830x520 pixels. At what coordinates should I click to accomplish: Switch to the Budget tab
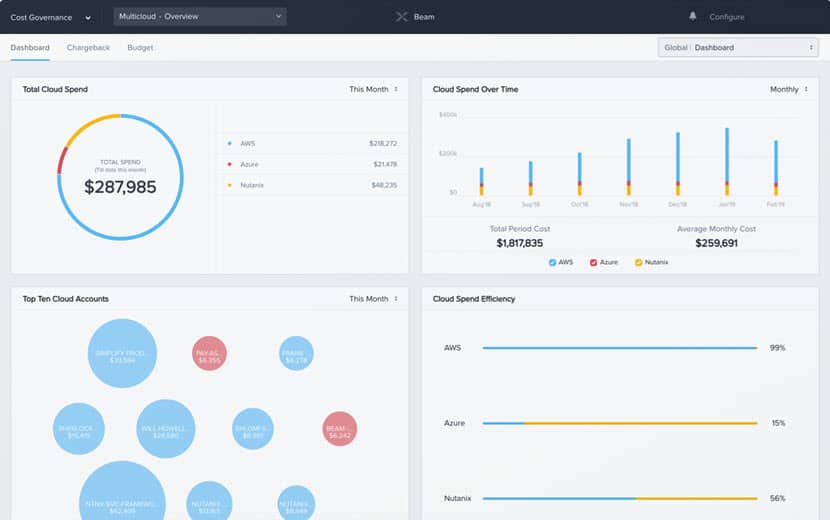pos(140,48)
